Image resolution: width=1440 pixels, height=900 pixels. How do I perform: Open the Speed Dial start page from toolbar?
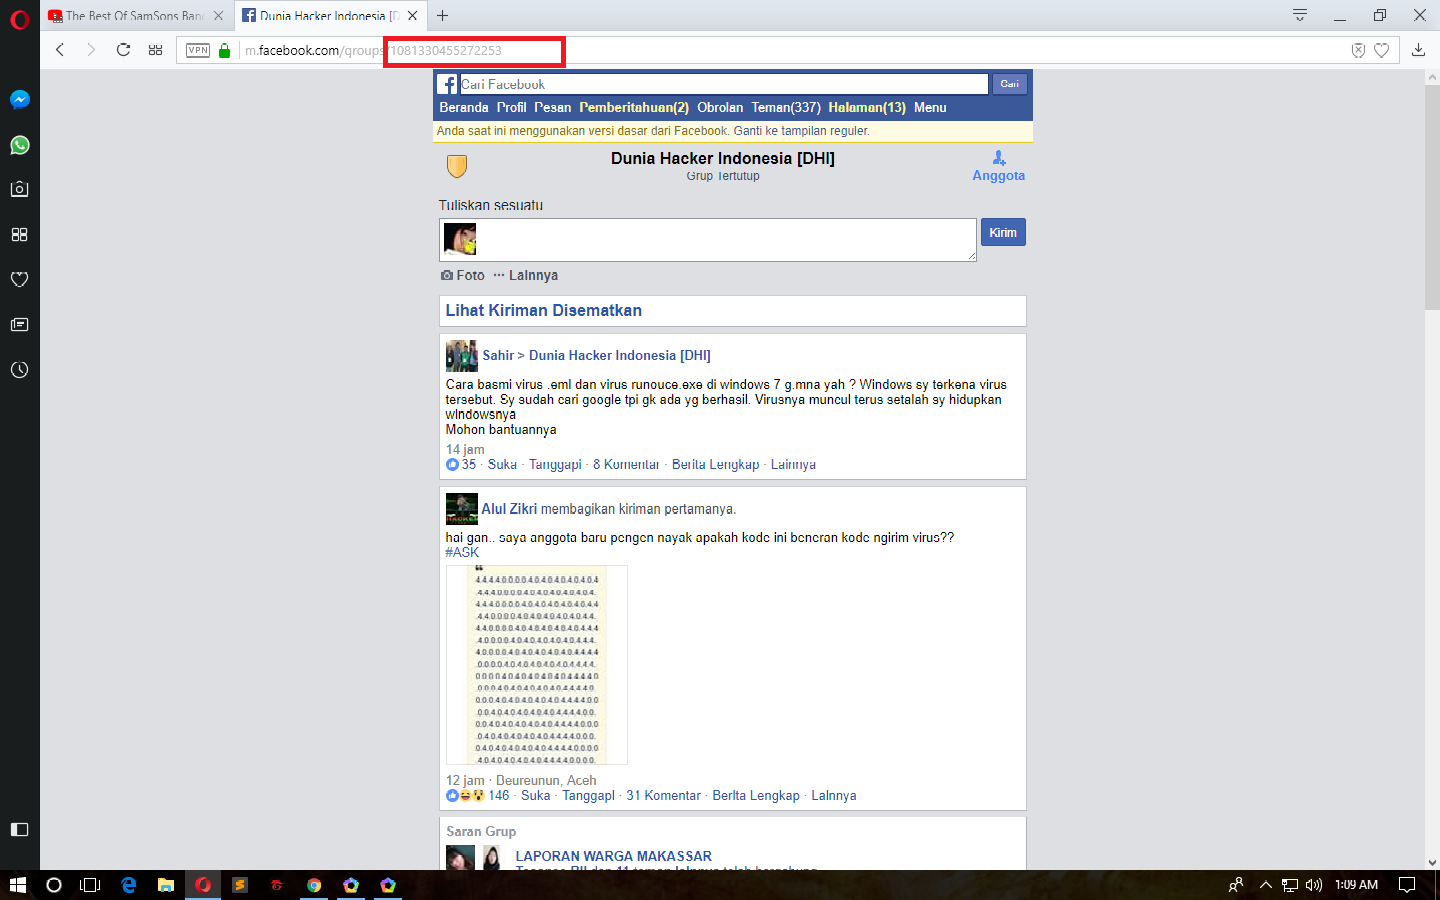155,50
